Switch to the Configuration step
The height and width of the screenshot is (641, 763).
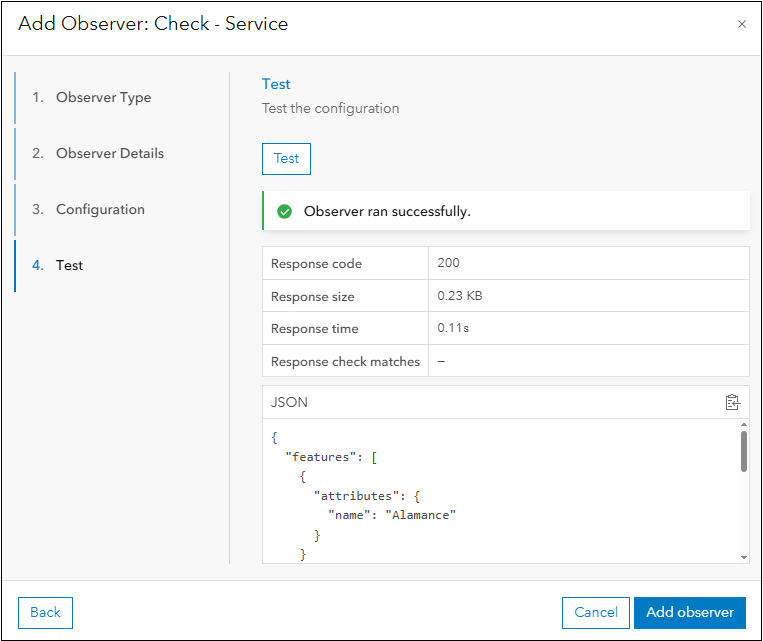pyautogui.click(x=100, y=210)
